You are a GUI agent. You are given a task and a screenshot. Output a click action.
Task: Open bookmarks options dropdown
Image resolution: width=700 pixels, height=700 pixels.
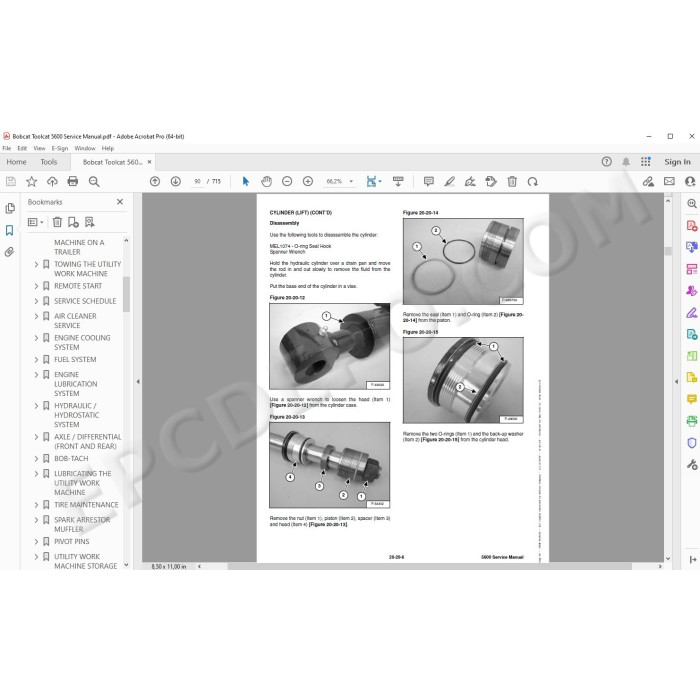pyautogui.click(x=36, y=222)
